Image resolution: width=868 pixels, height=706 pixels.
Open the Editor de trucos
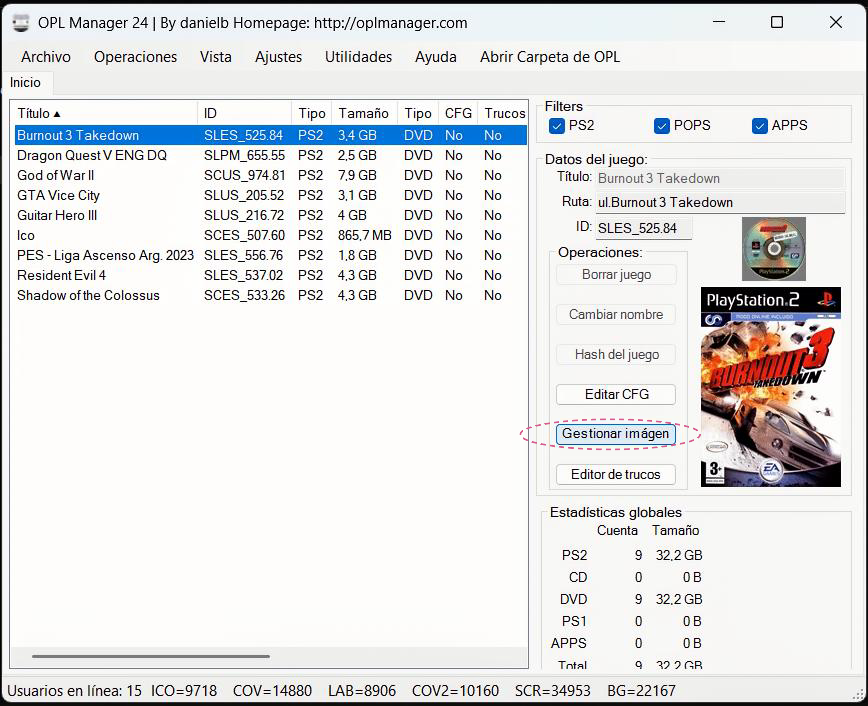615,474
